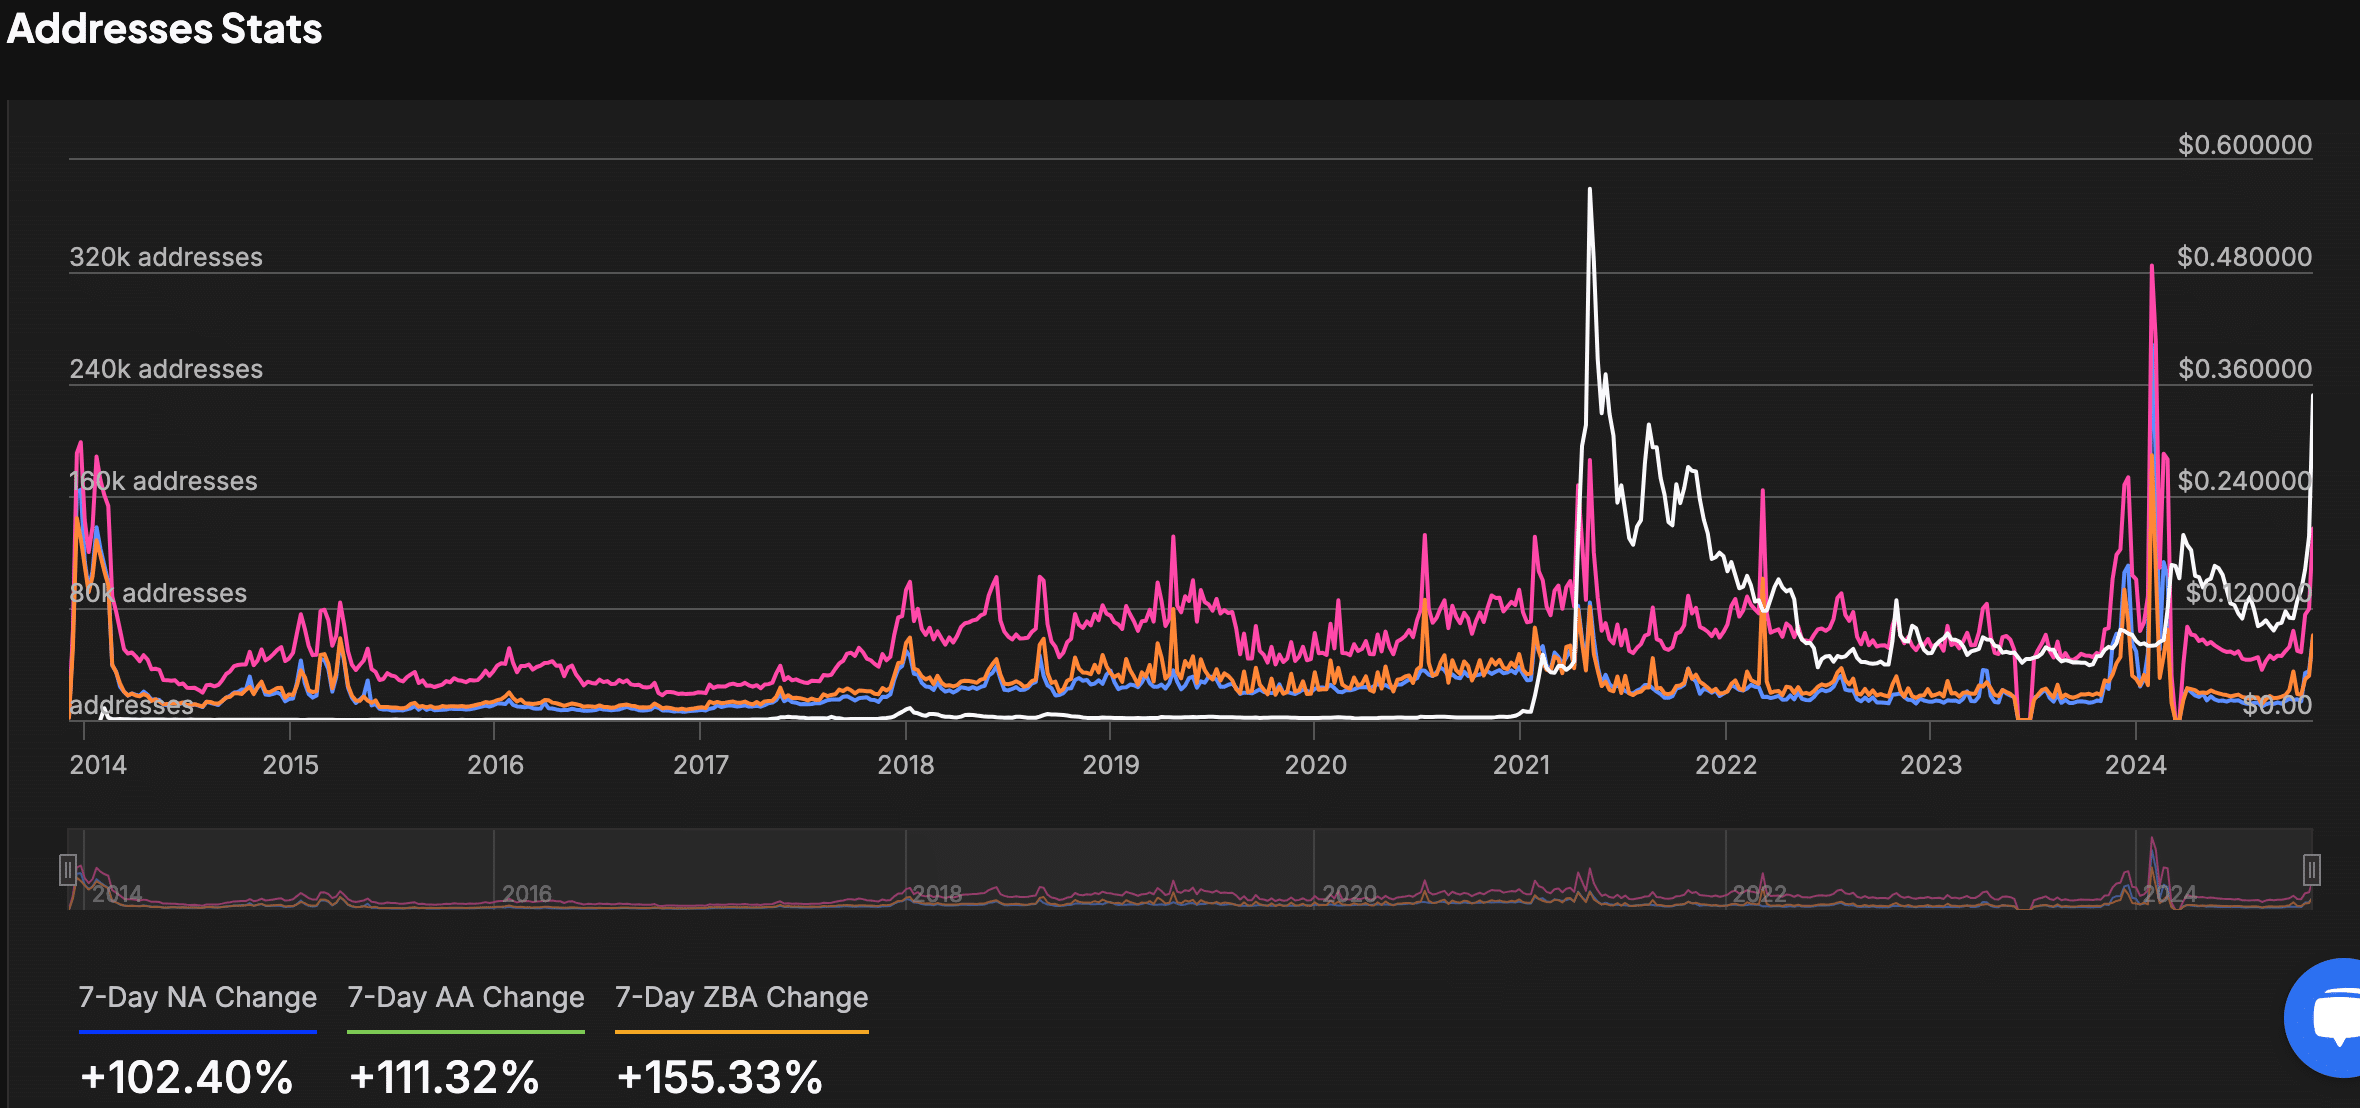Select the 7-Day NA Change tab
Viewport: 2360px width, 1108px height.
(198, 998)
